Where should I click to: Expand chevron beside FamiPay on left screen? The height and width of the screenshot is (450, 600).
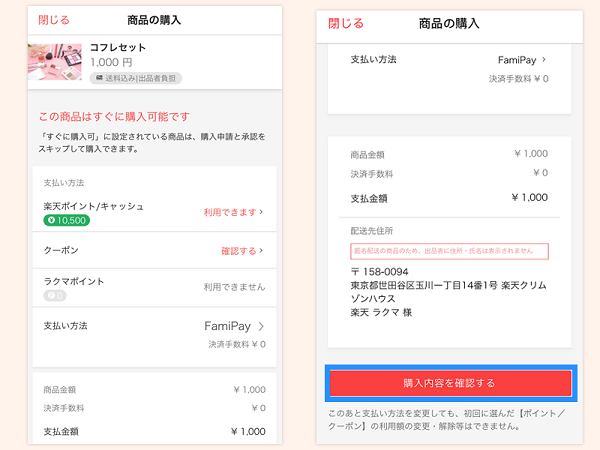coord(261,326)
